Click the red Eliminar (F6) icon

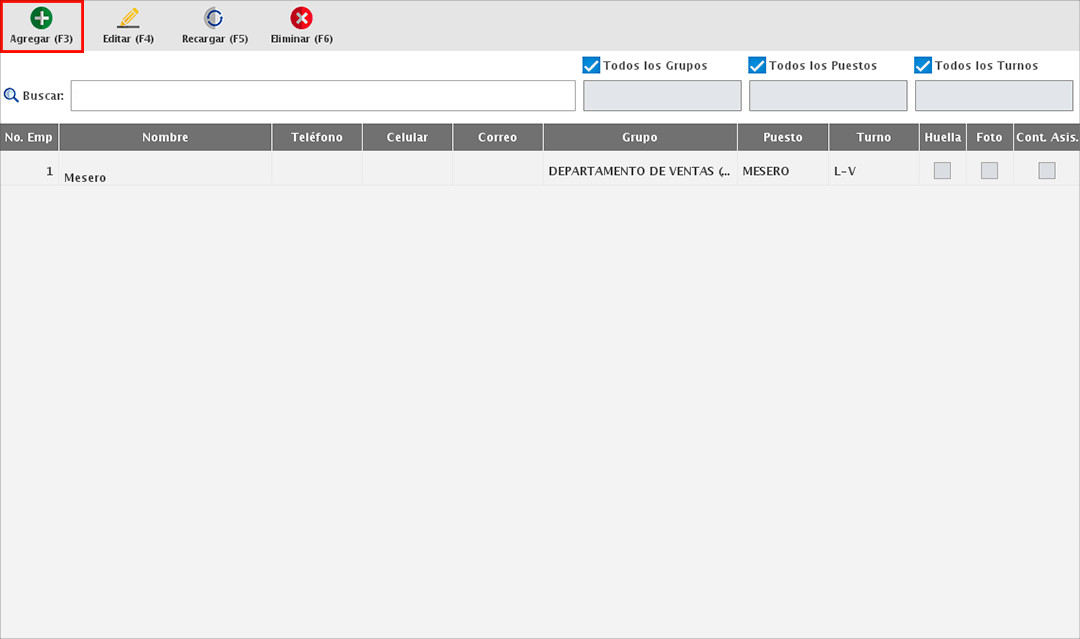pyautogui.click(x=301, y=18)
